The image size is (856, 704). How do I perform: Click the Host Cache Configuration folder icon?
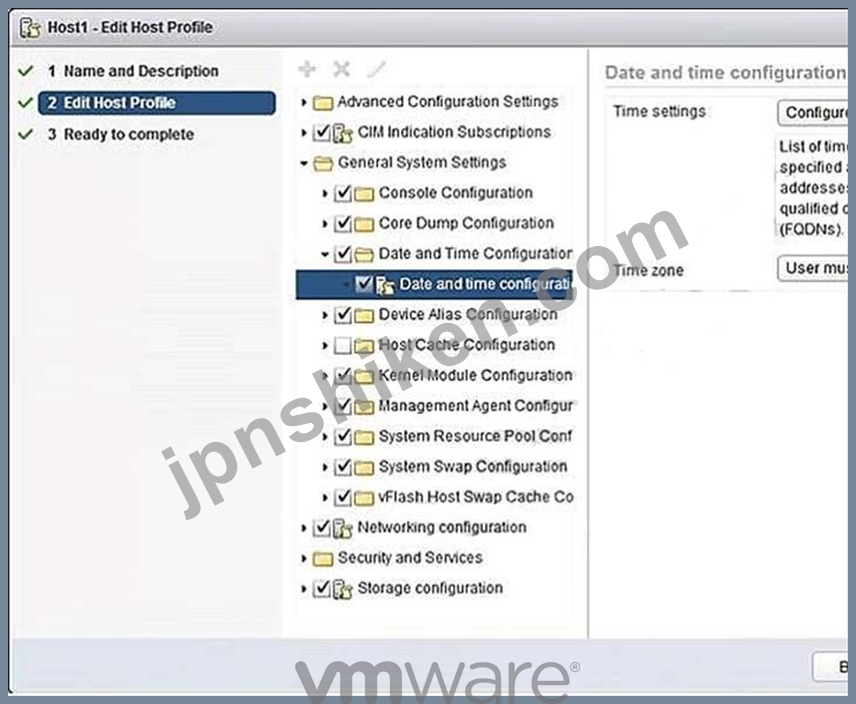[x=364, y=346]
